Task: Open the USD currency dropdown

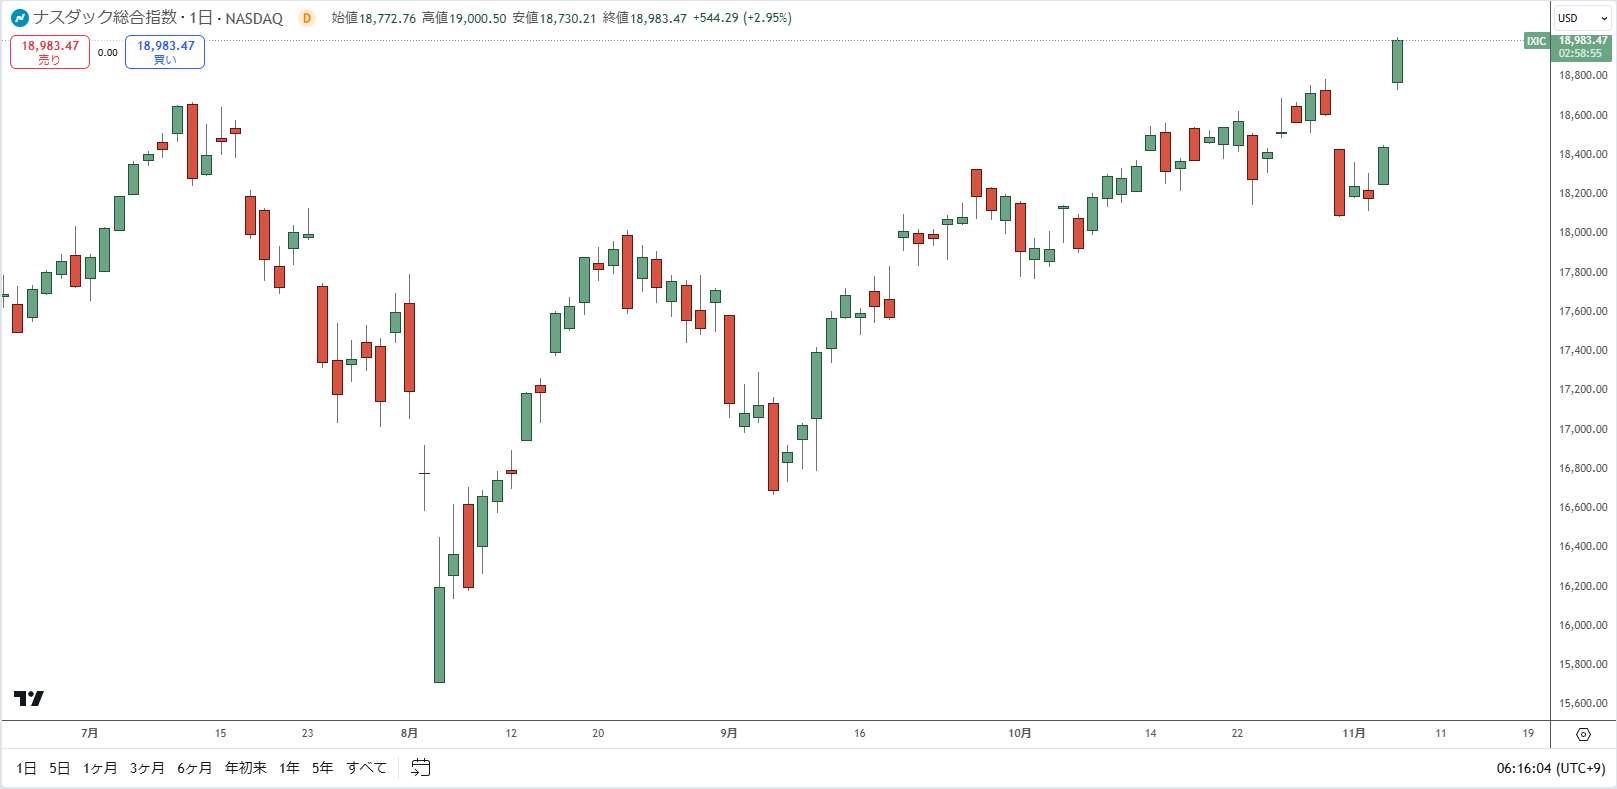Action: [x=1583, y=18]
